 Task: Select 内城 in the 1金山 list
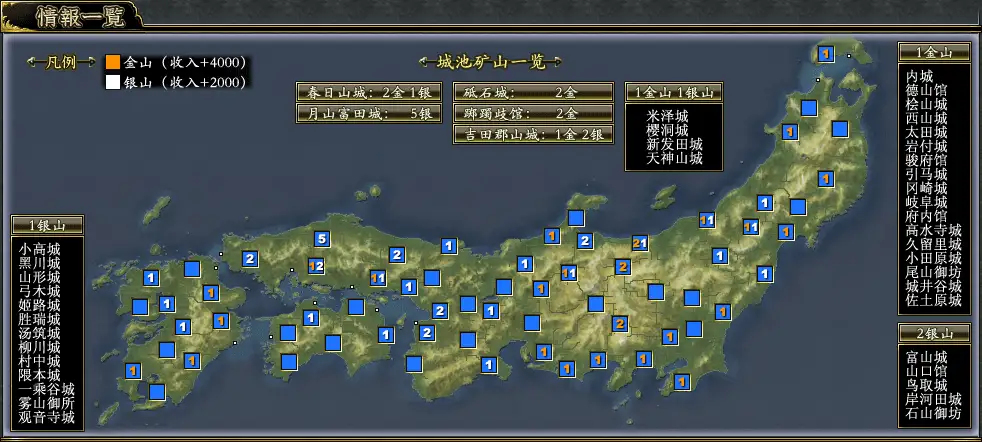point(919,76)
